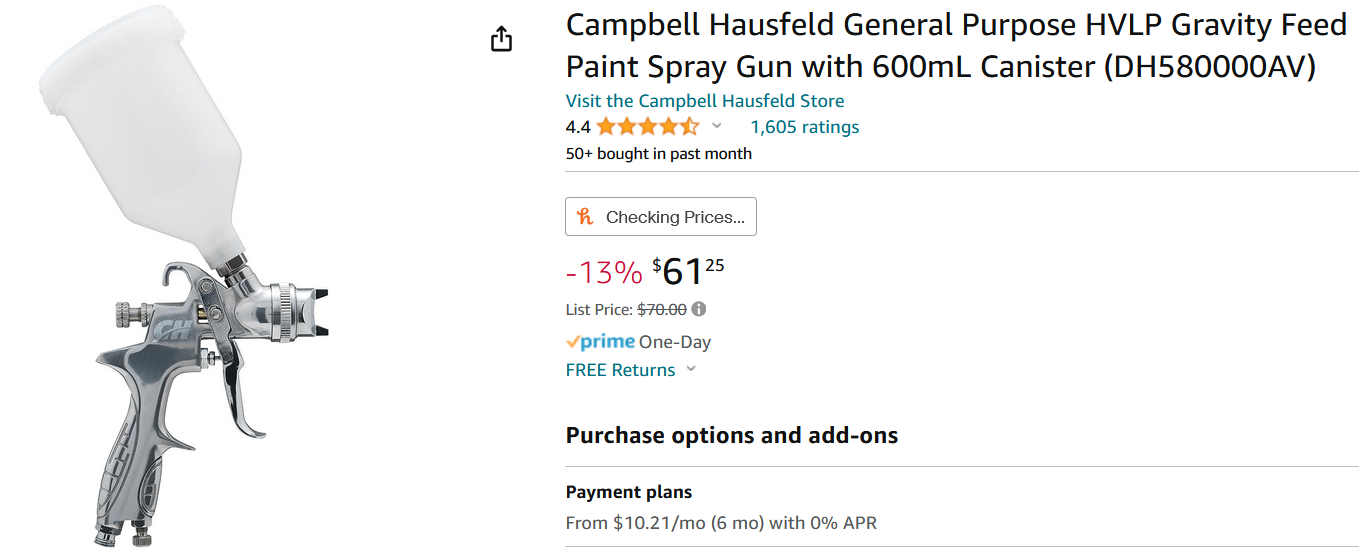Click the info icon beside the List Price
The image size is (1359, 559).
699,309
